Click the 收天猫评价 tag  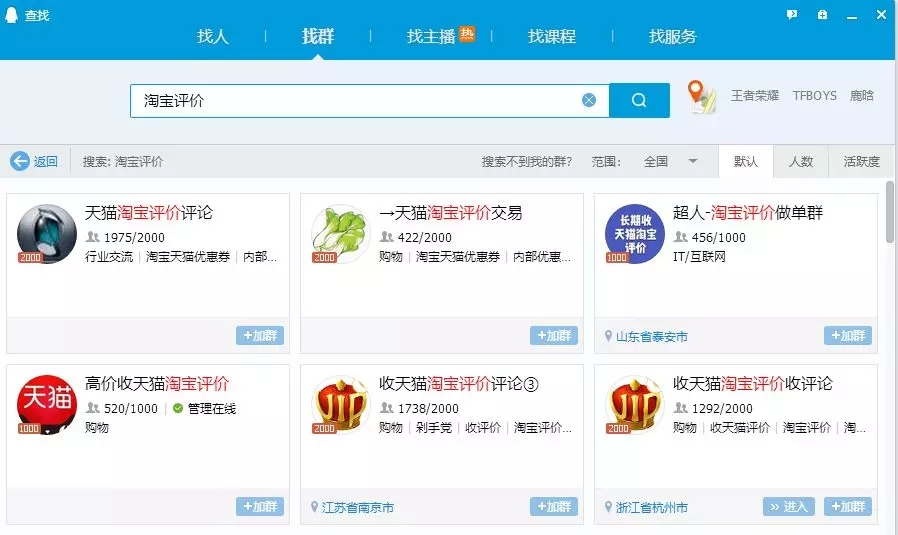[740, 427]
